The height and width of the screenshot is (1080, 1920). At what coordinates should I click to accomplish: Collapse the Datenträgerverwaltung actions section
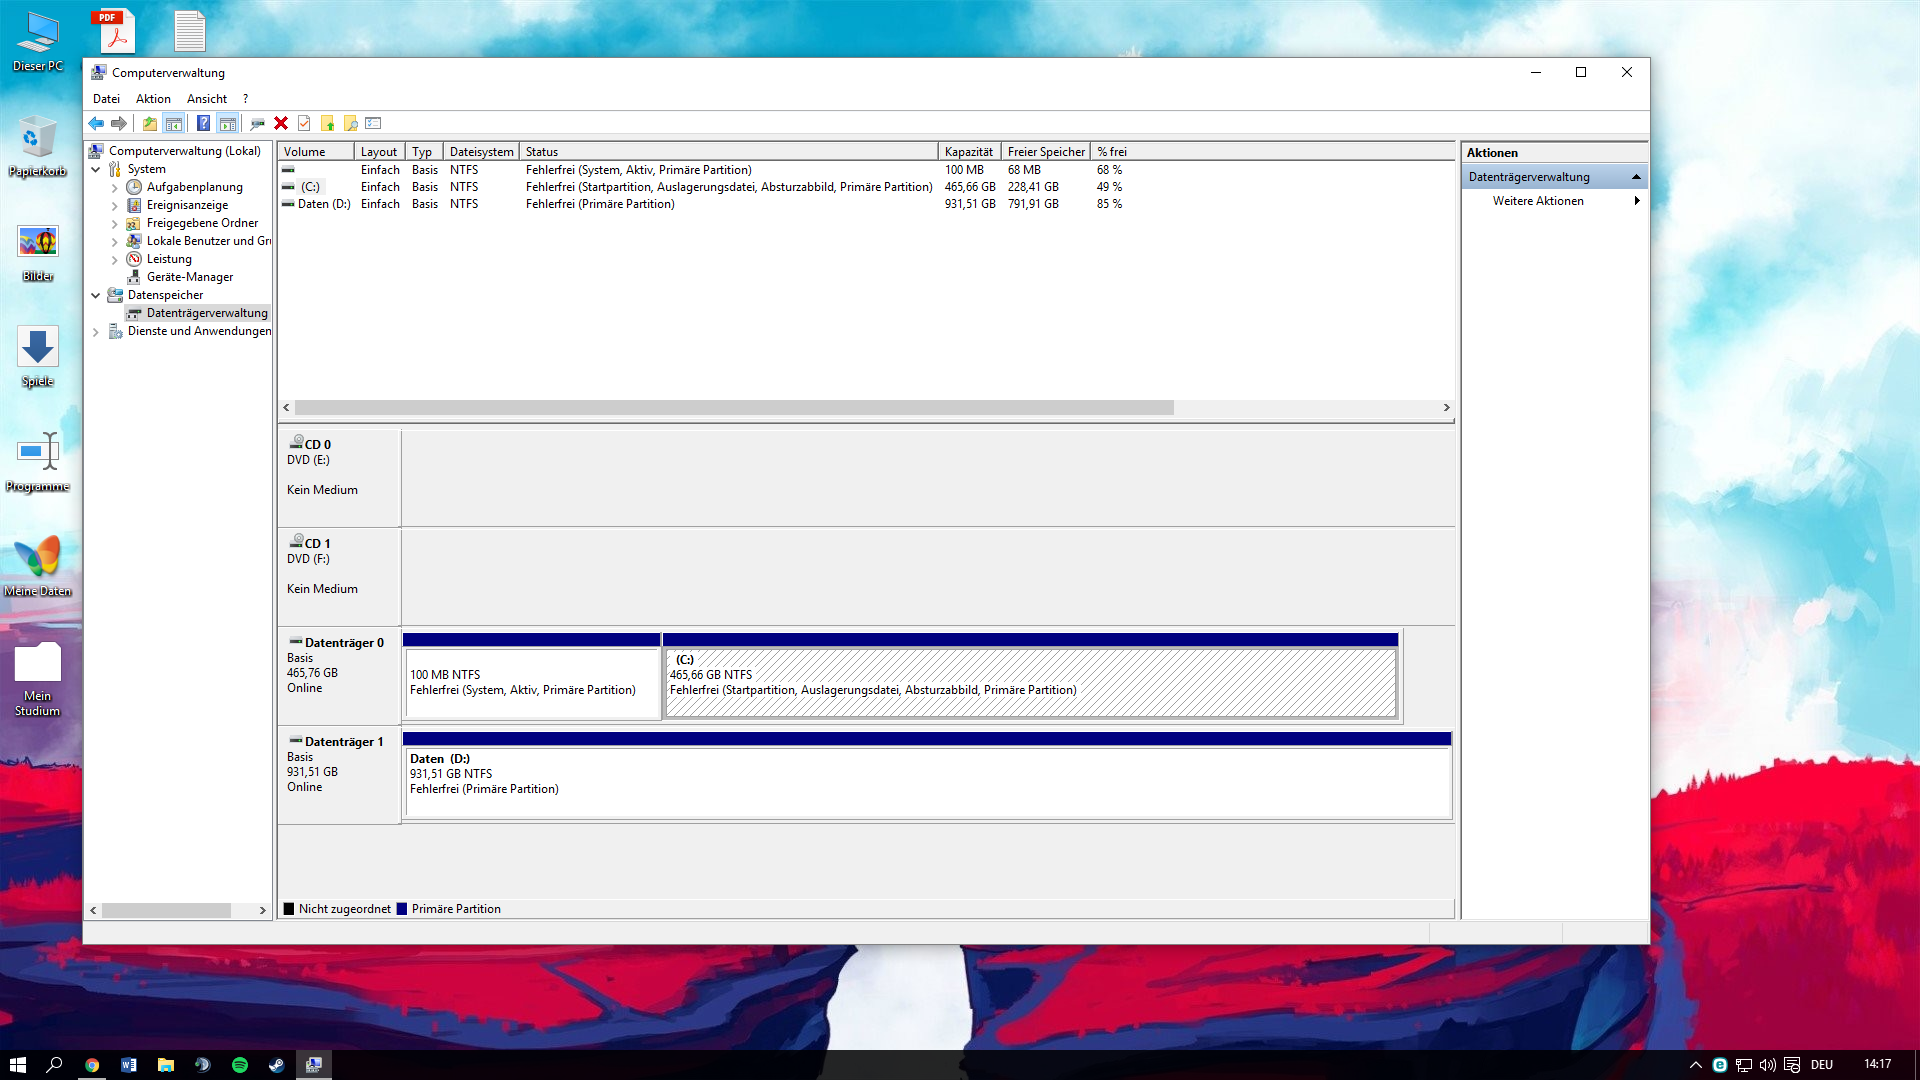(1636, 177)
